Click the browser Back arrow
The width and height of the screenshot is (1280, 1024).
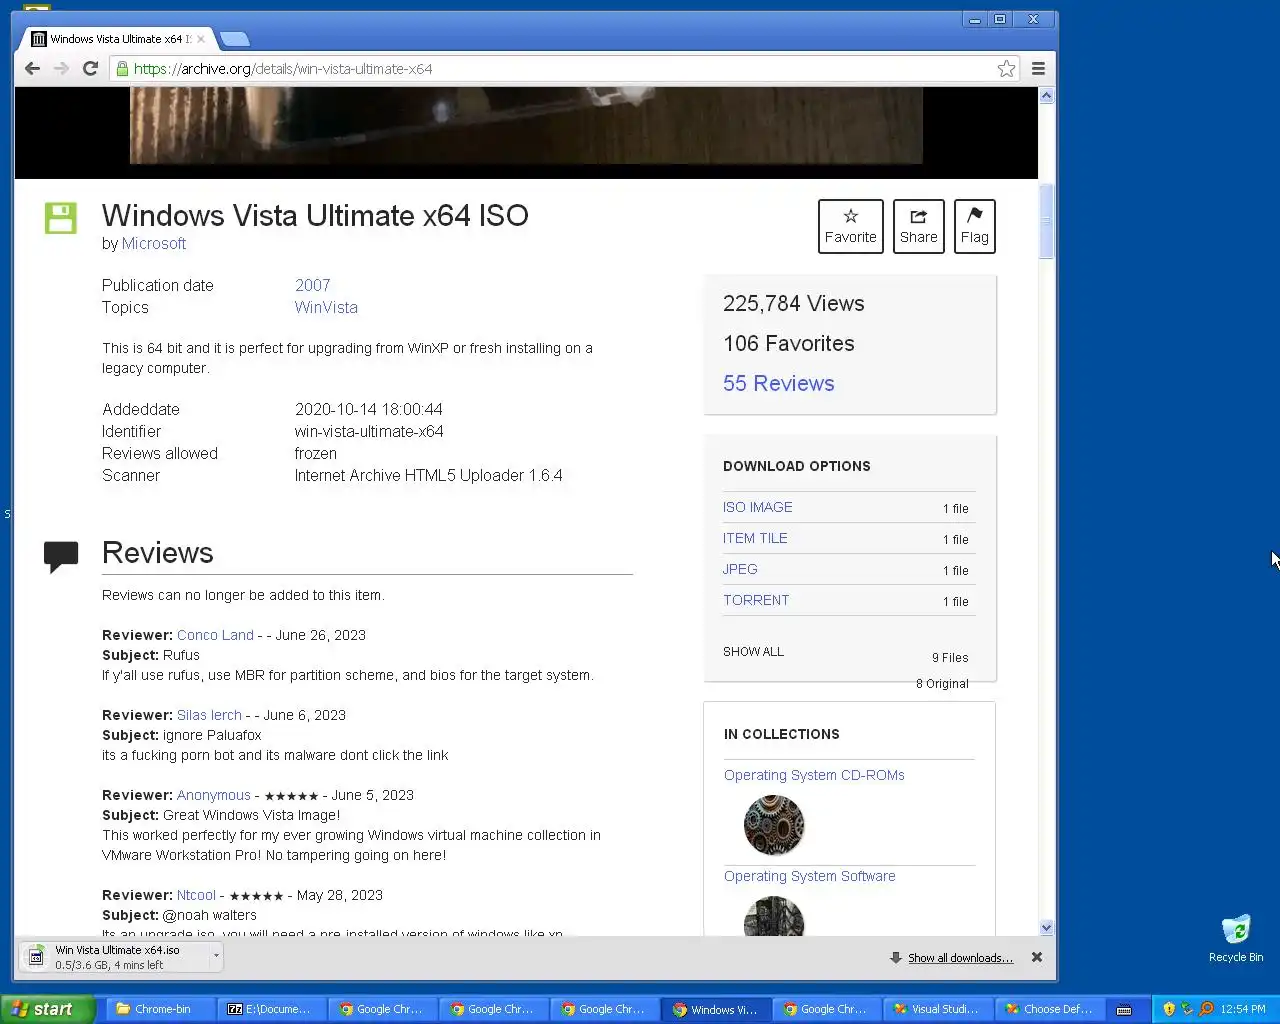click(x=32, y=69)
